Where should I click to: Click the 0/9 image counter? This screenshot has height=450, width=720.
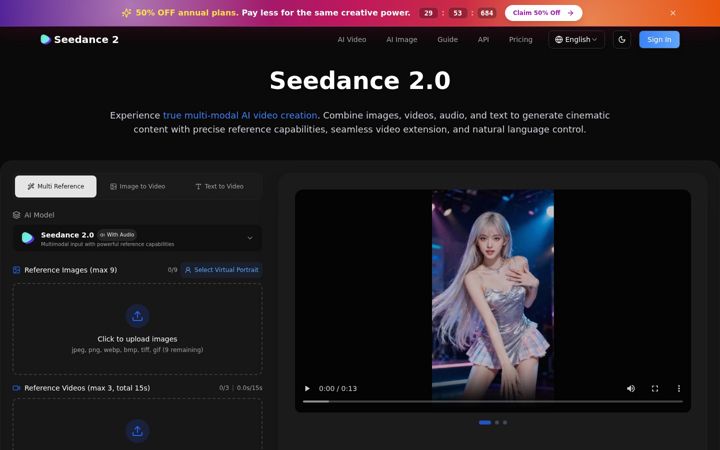coord(172,270)
